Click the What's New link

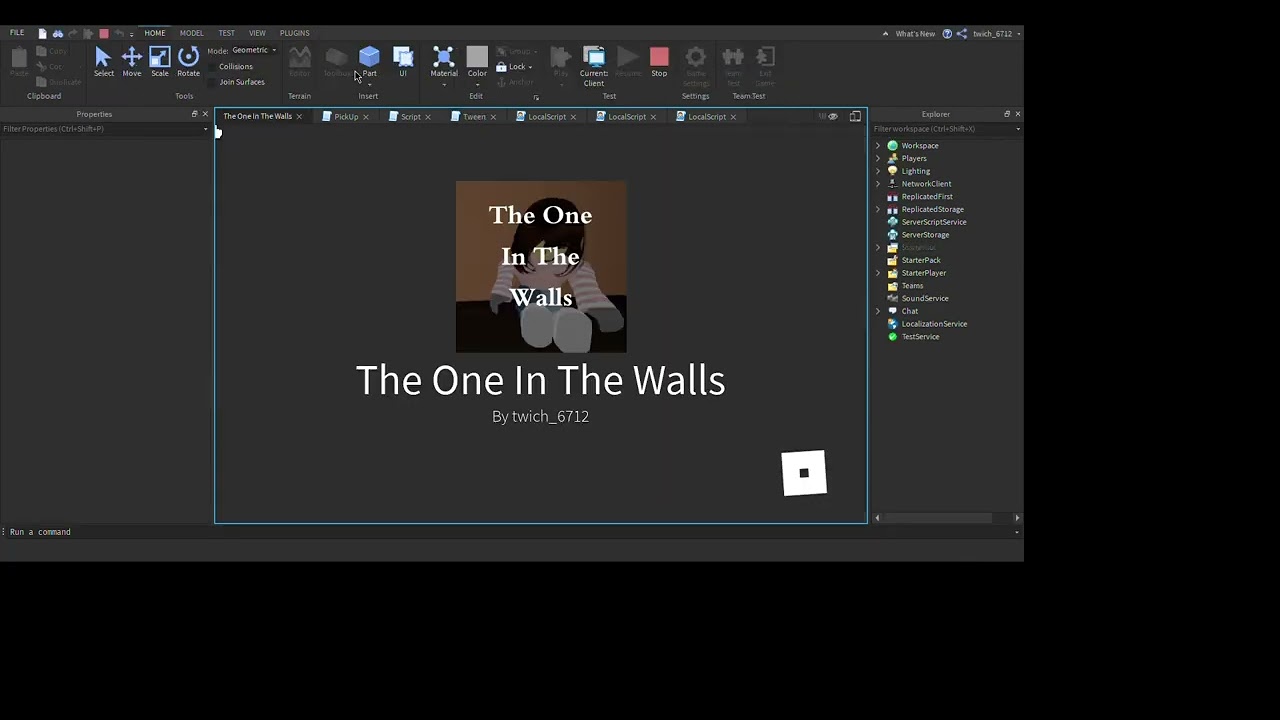[915, 34]
